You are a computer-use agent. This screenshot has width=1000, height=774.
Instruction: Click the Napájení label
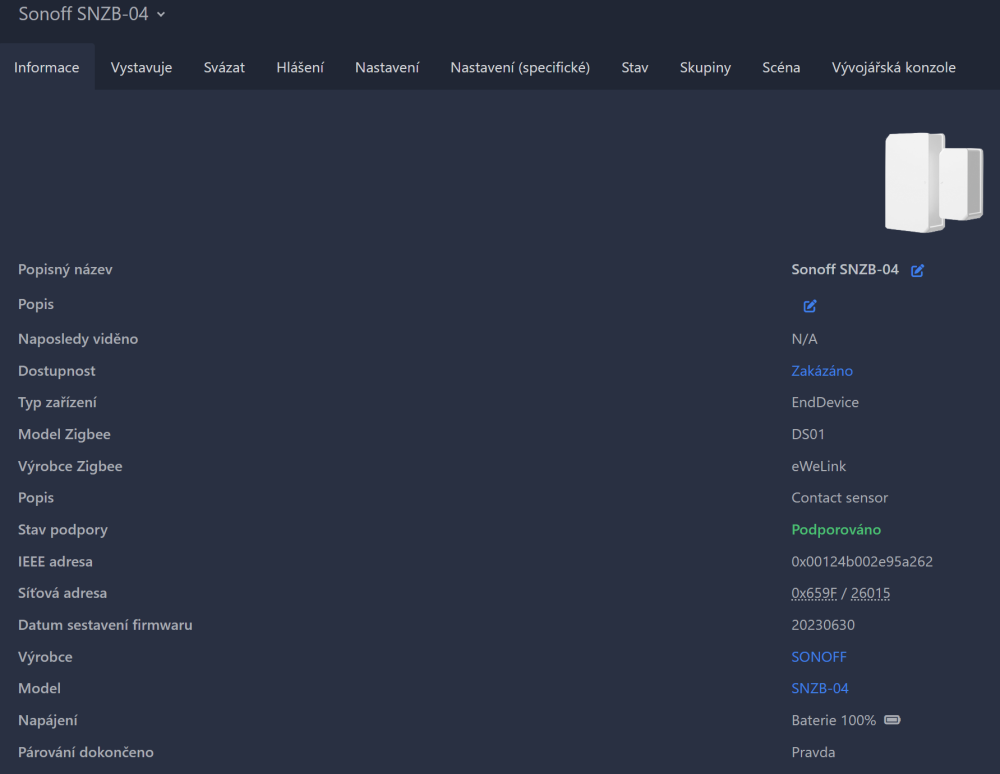pyautogui.click(x=48, y=720)
